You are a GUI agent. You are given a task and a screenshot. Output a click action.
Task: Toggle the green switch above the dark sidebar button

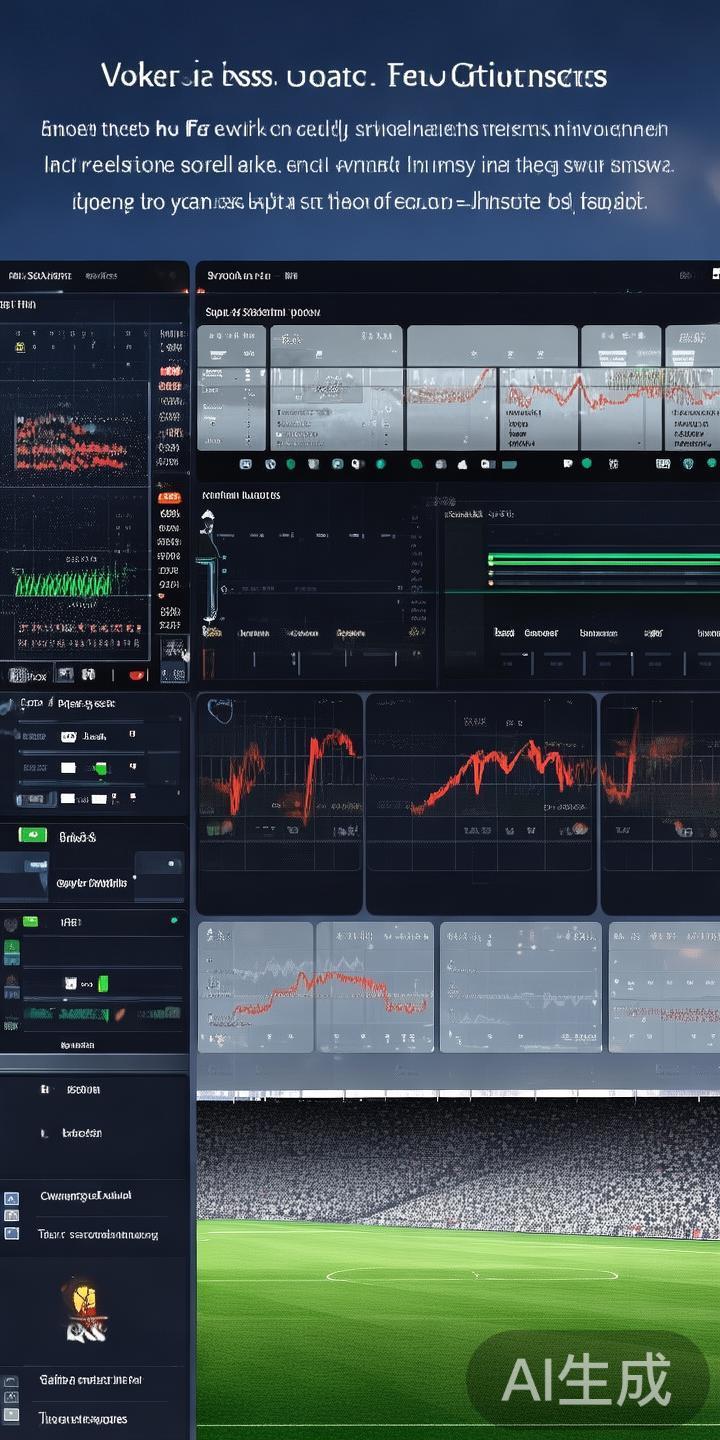(32, 835)
